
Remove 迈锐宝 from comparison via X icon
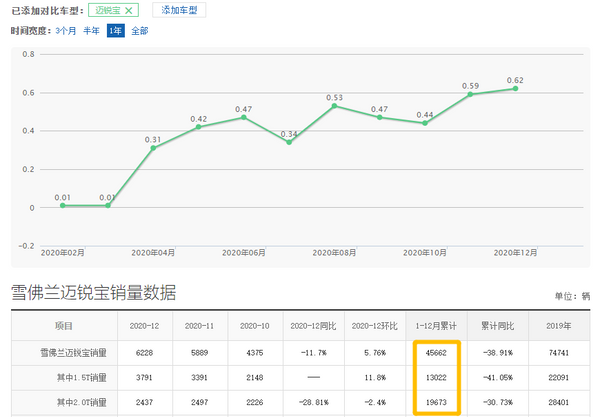[129, 11]
